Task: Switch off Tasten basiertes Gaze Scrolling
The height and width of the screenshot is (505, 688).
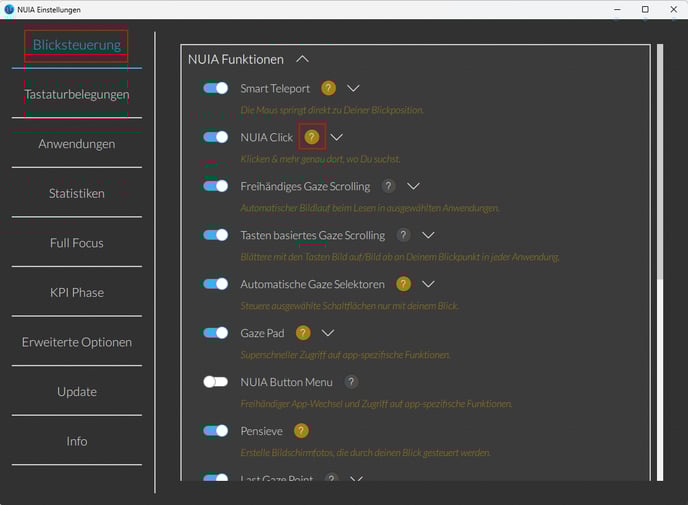Action: (x=215, y=235)
